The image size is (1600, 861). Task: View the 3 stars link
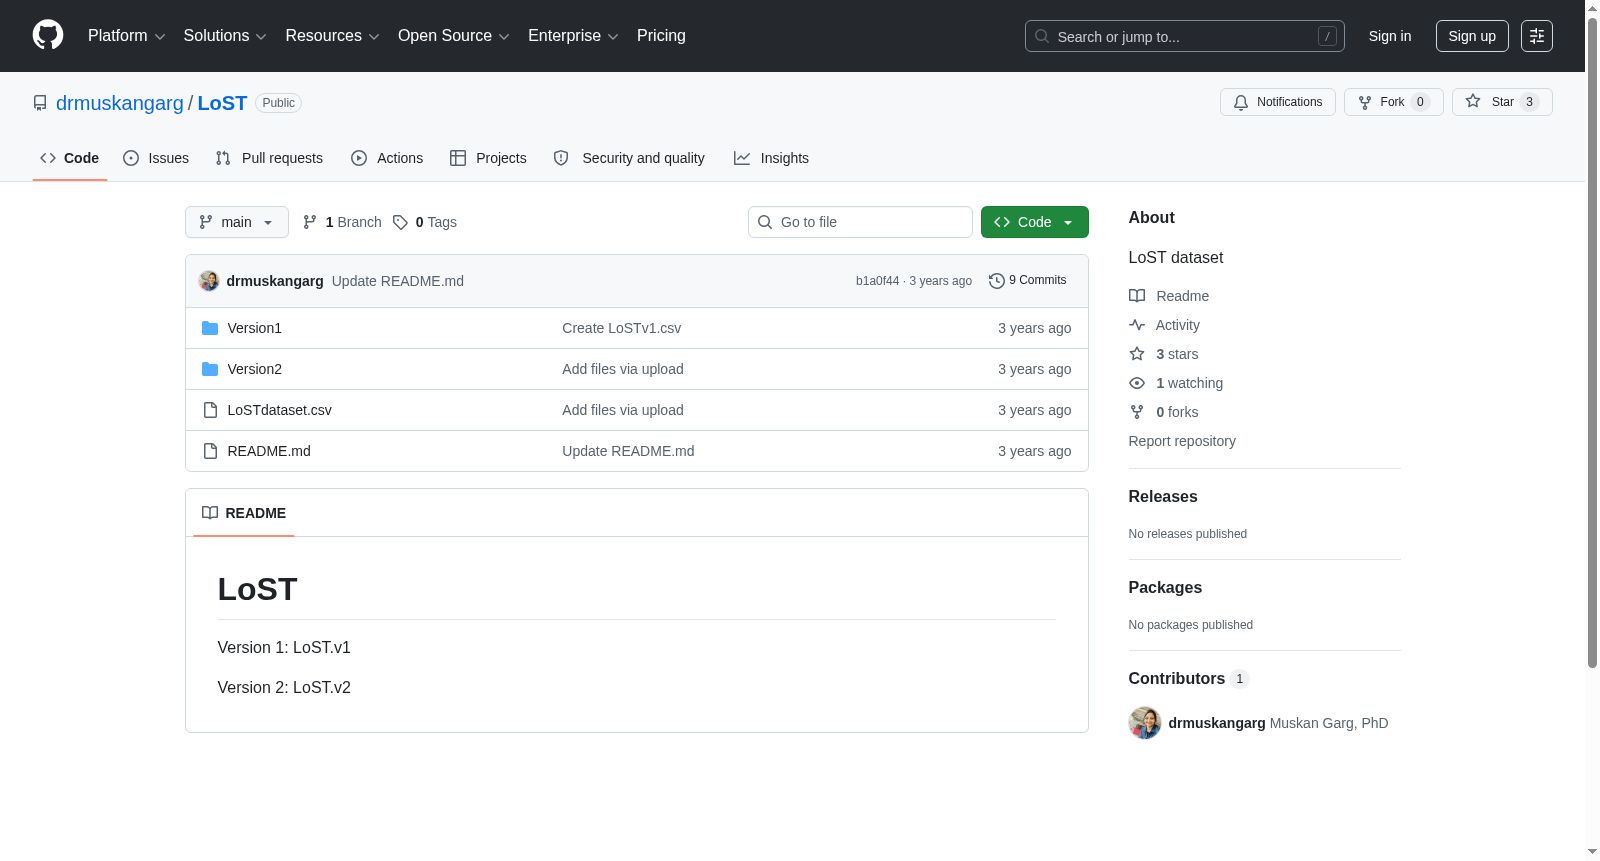[x=1164, y=354]
